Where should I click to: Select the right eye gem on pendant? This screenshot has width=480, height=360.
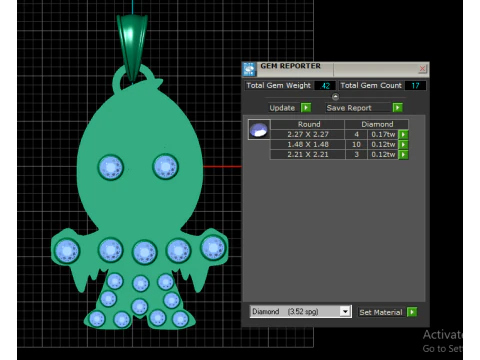click(166, 166)
